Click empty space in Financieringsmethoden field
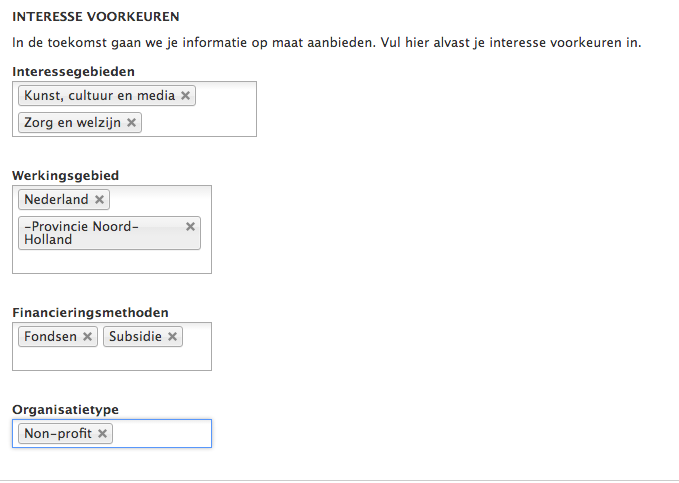679x483 pixels. (x=112, y=359)
